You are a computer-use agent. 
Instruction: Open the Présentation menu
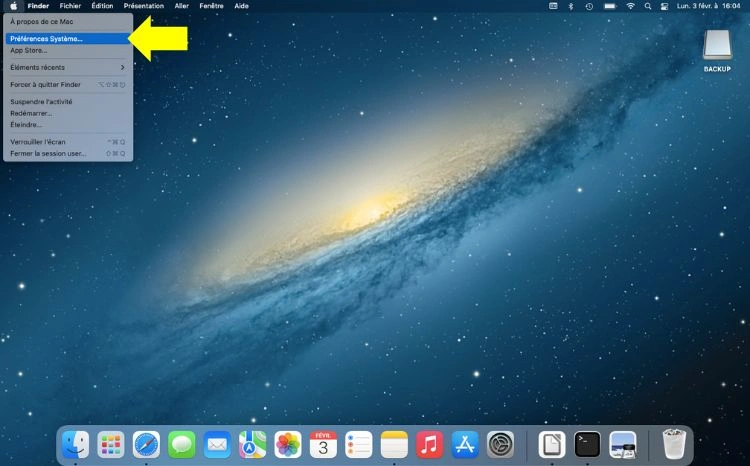coord(143,6)
